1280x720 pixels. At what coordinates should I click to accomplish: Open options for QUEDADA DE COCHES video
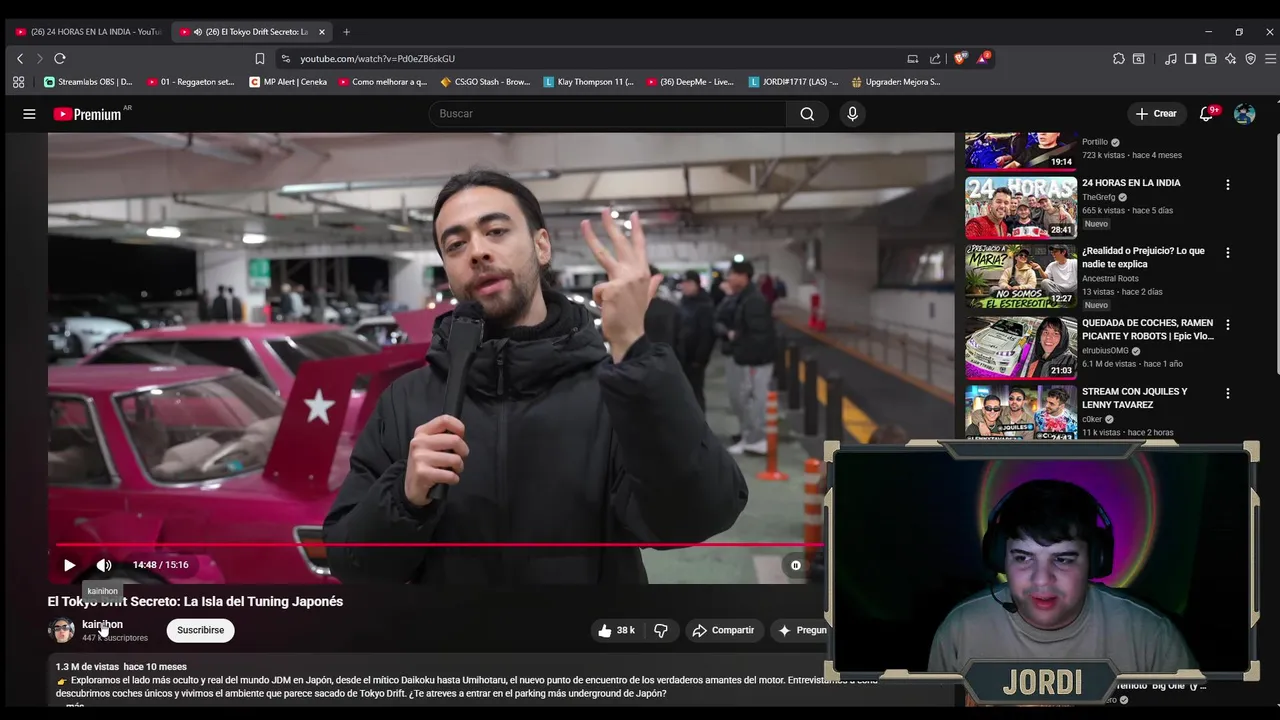tap(1228, 325)
